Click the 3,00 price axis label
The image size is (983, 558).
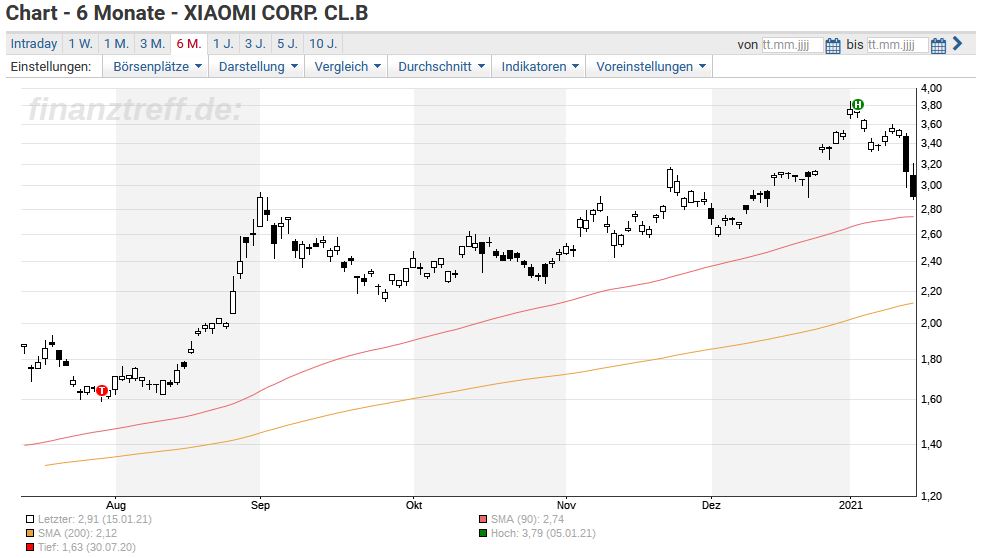pyautogui.click(x=931, y=186)
